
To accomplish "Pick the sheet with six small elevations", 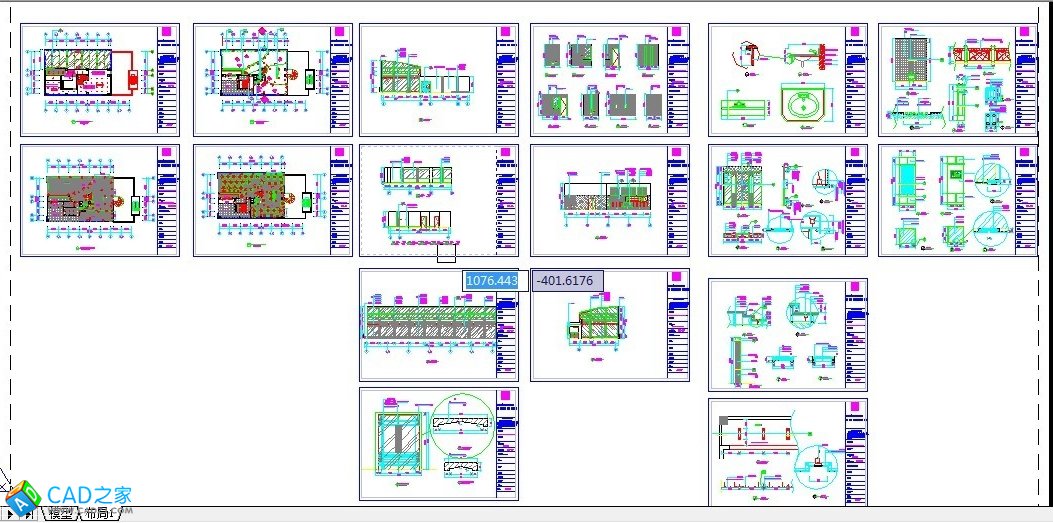I will pyautogui.click(x=609, y=80).
